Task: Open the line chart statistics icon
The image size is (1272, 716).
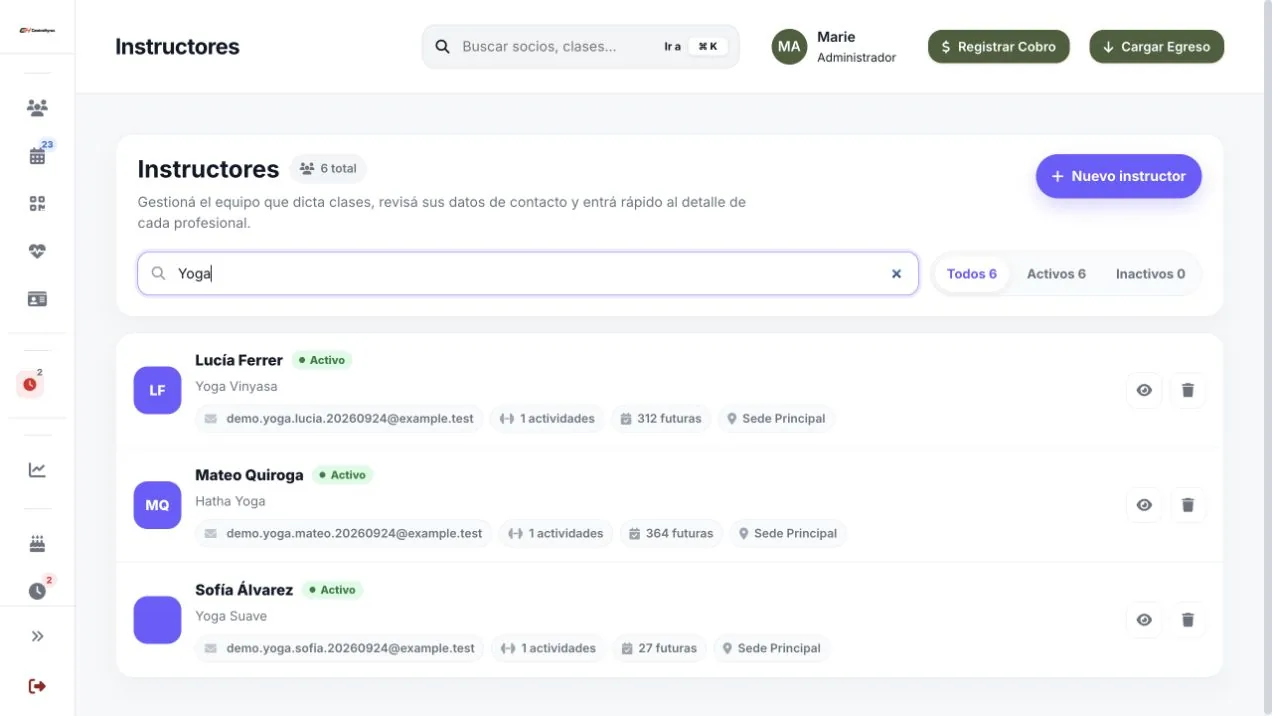Action: [37, 469]
